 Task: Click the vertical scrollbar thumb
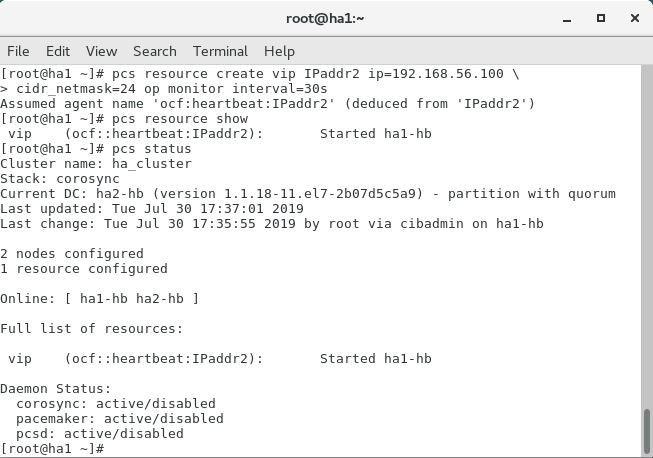click(x=647, y=432)
